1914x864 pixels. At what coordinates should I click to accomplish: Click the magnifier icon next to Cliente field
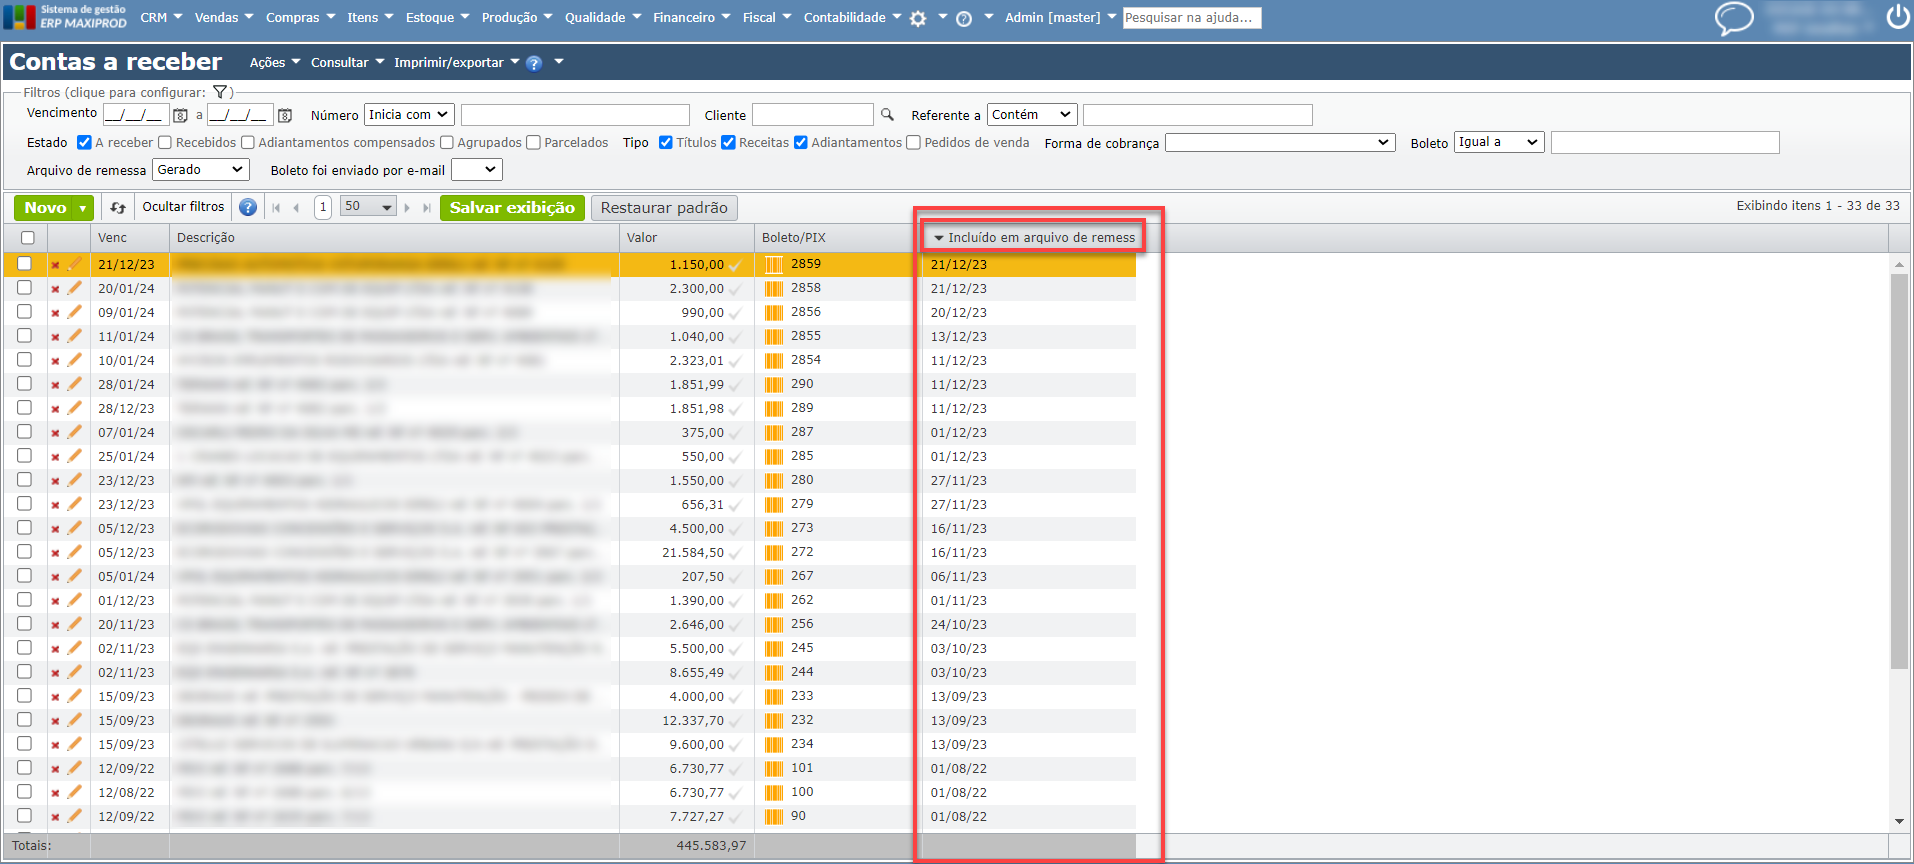[887, 115]
